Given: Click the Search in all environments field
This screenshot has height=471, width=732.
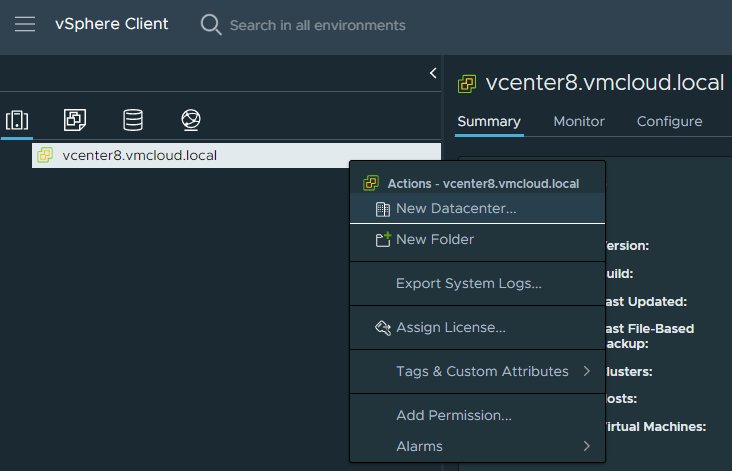Looking at the screenshot, I should [318, 25].
